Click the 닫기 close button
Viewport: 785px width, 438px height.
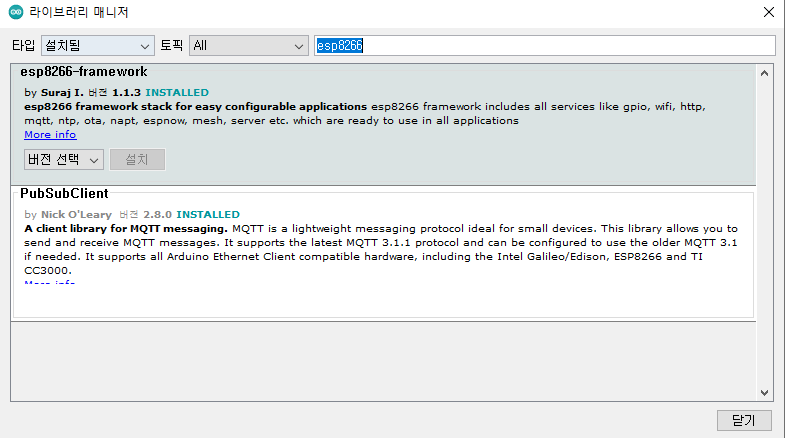(x=744, y=420)
